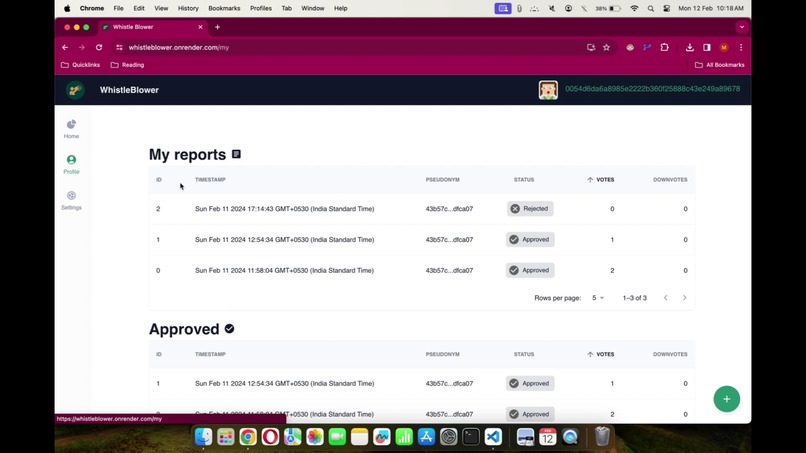Click timestamp 17:14:43 in My reports

[x=284, y=209]
